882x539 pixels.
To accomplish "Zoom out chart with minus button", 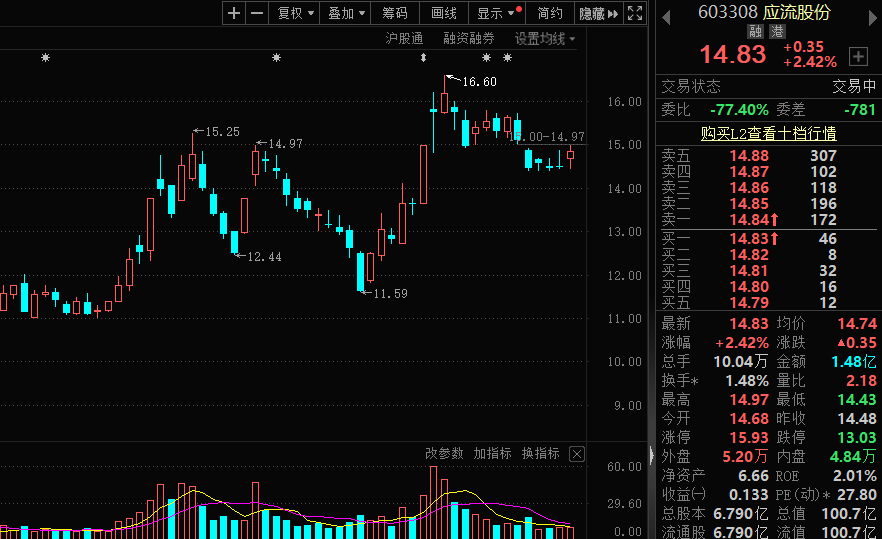I will [257, 13].
